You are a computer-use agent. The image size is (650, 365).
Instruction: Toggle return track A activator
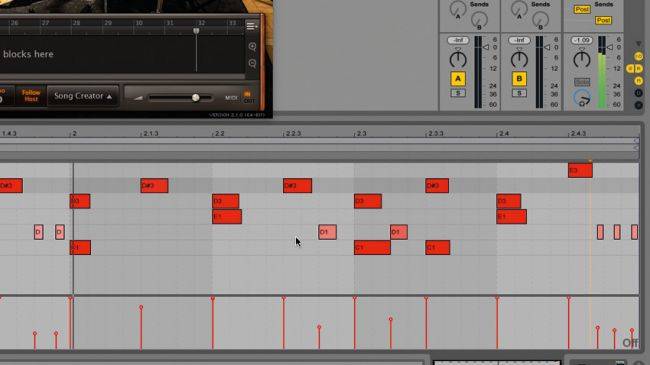coord(458,79)
